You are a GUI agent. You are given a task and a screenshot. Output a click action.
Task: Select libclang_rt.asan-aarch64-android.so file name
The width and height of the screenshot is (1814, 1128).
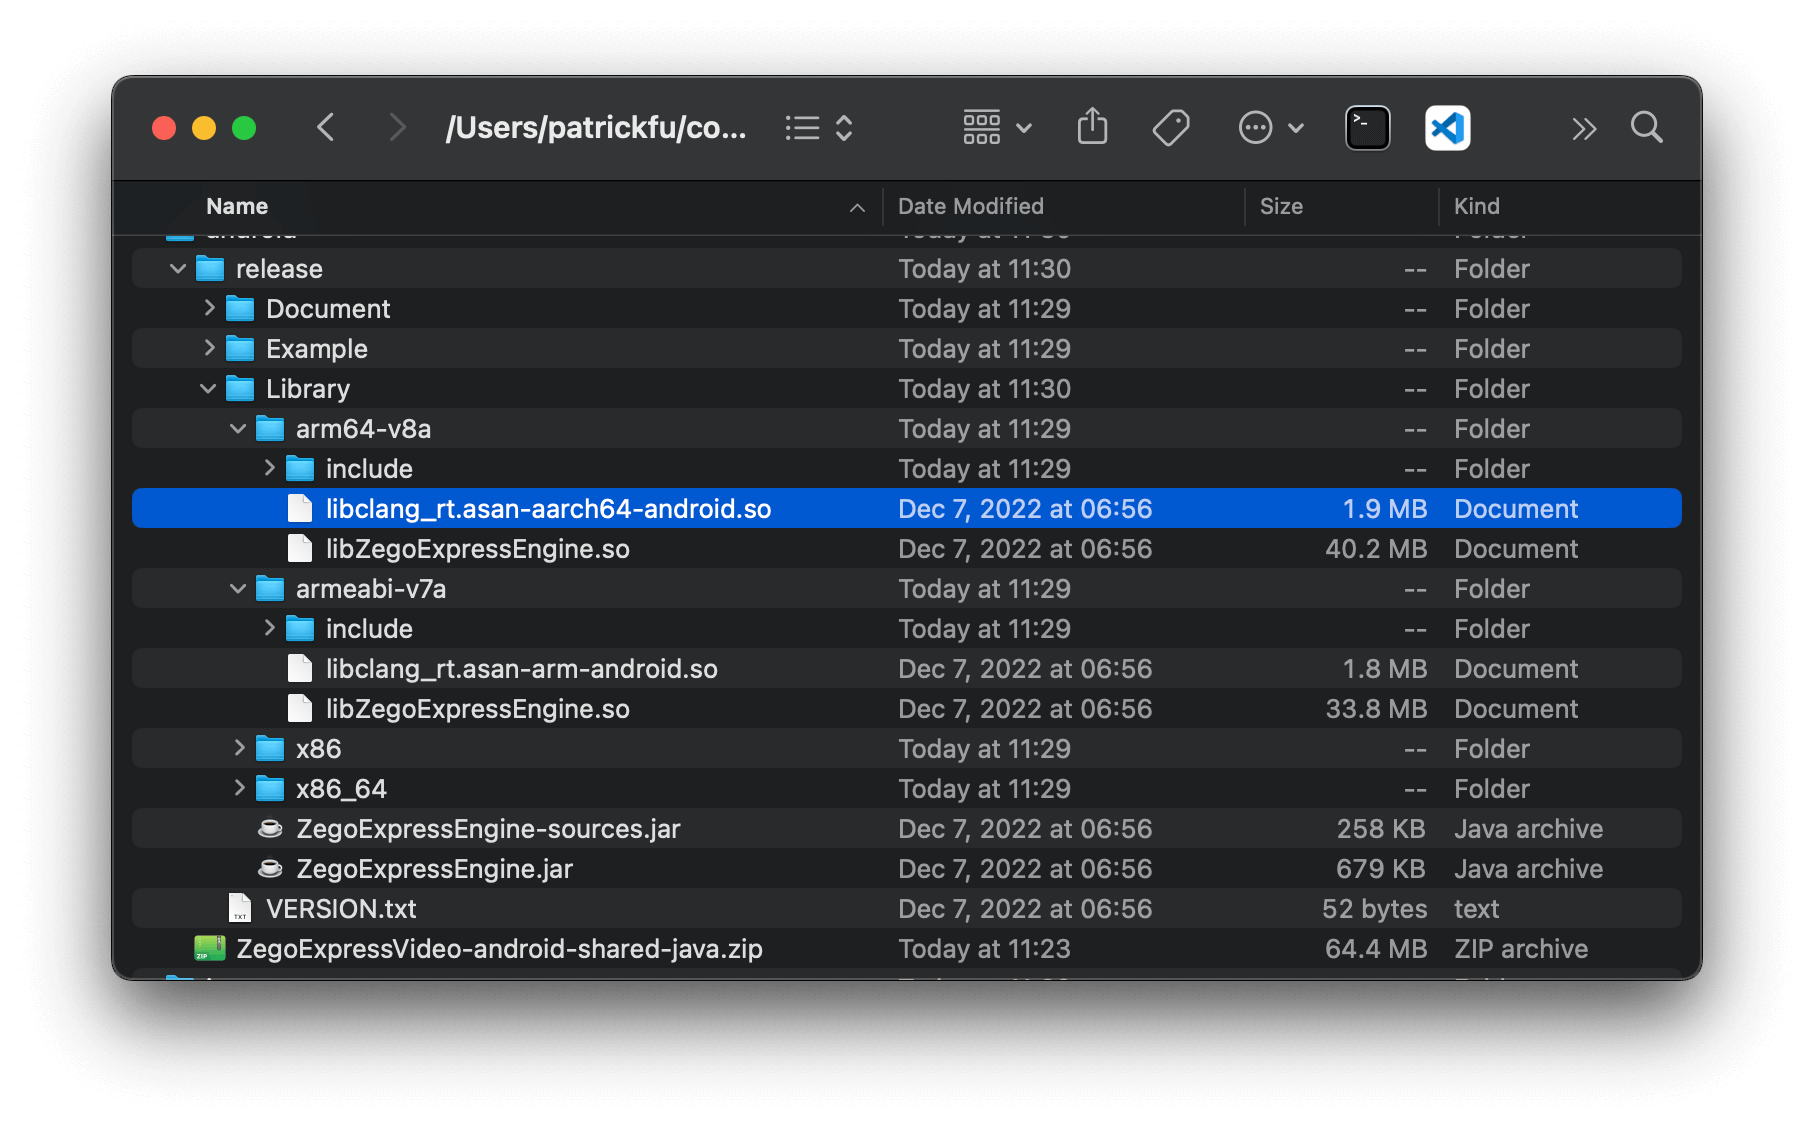[x=548, y=509]
